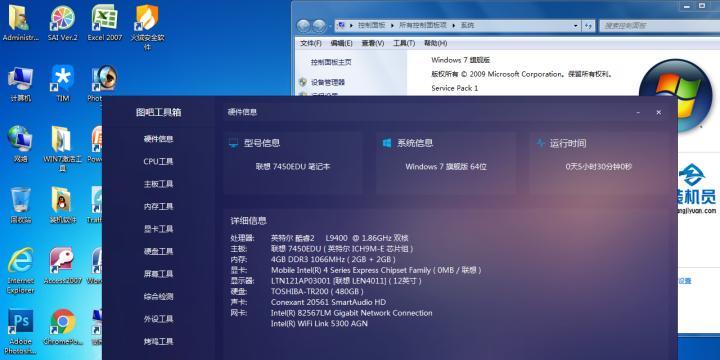This screenshot has width=720, height=360.
Task: Open the 查看(V) menu
Action: [372, 43]
